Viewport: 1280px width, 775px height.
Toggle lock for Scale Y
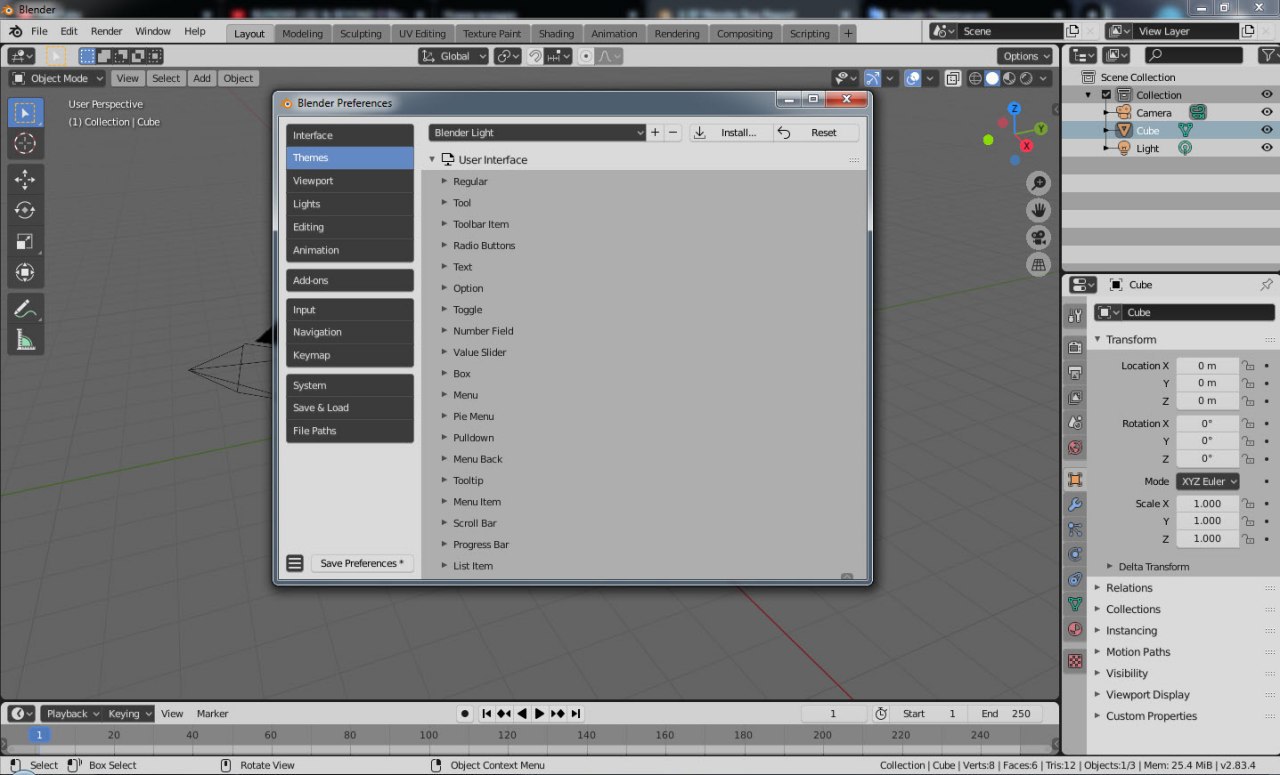(1248, 521)
